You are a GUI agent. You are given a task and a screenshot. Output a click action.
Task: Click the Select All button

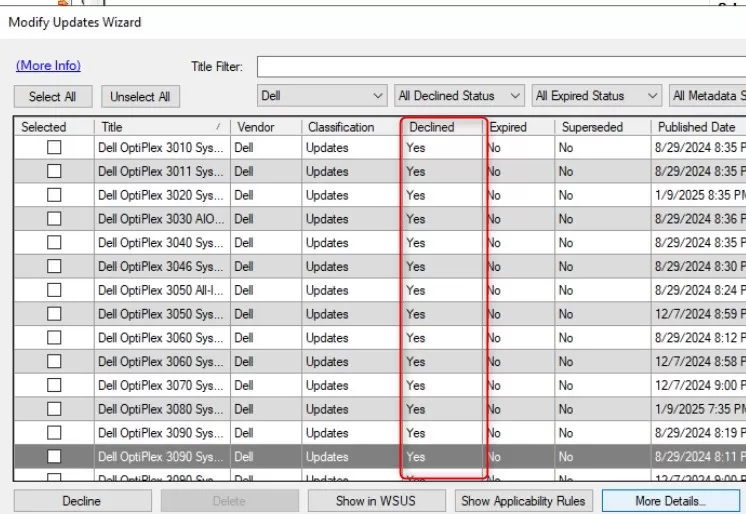click(53, 97)
